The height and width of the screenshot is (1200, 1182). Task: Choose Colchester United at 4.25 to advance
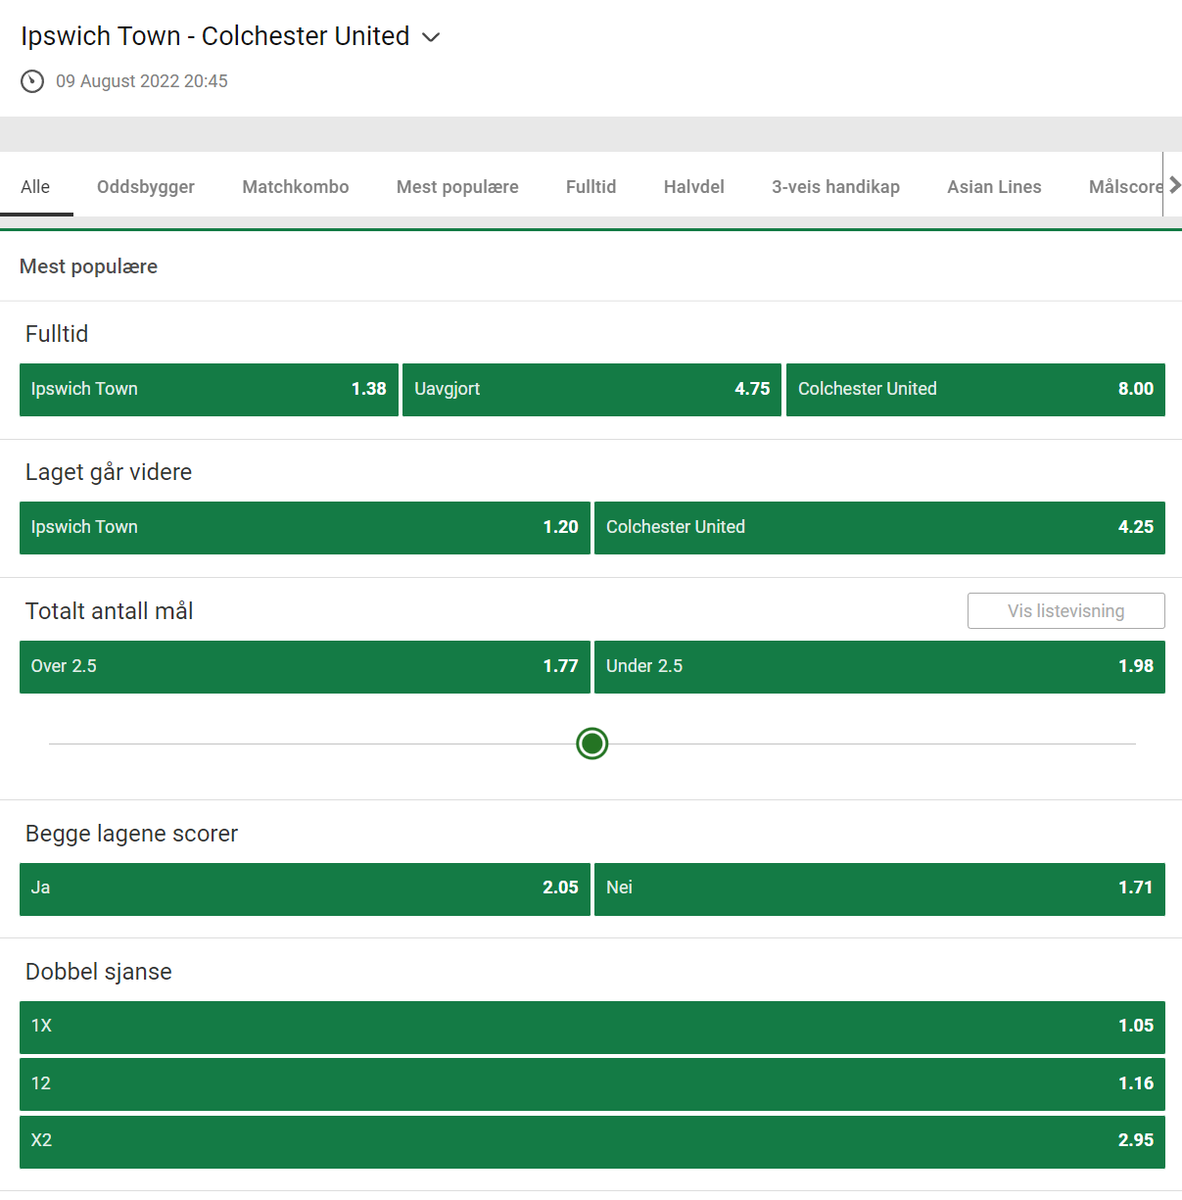[880, 527]
